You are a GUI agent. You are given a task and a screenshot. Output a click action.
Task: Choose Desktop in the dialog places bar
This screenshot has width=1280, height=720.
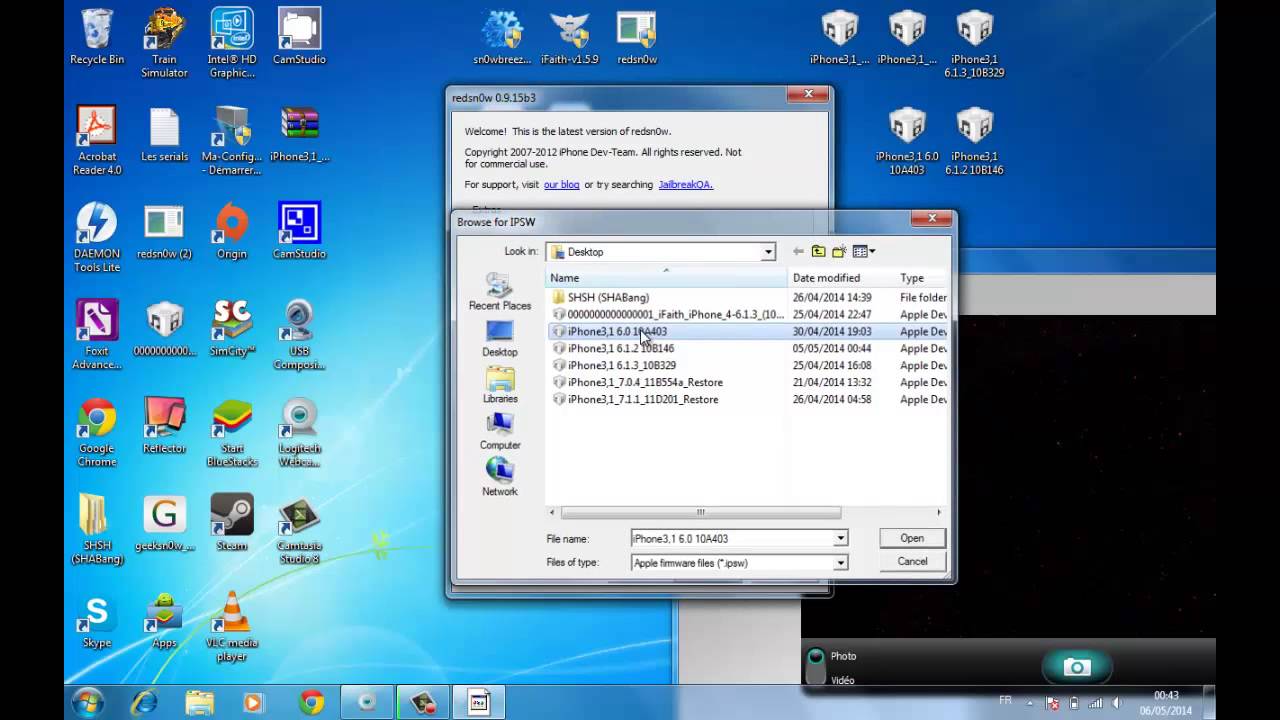[x=500, y=339]
